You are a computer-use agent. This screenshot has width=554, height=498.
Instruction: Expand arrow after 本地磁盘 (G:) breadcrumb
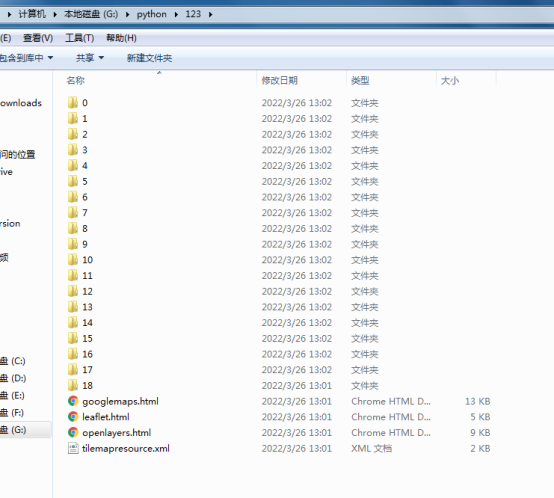pos(128,14)
